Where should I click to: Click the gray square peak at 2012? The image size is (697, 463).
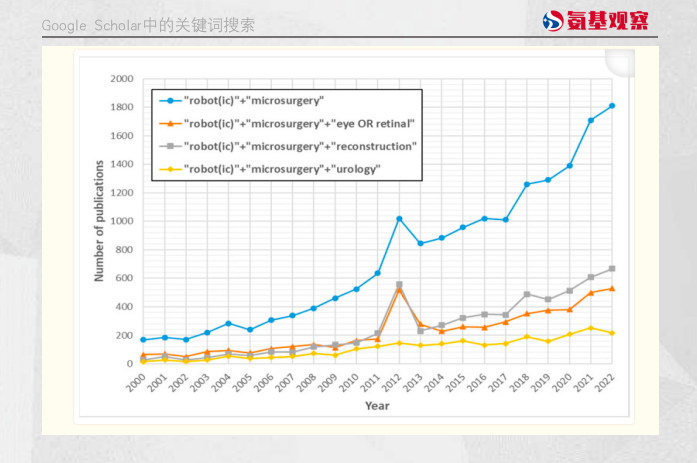[x=399, y=284]
